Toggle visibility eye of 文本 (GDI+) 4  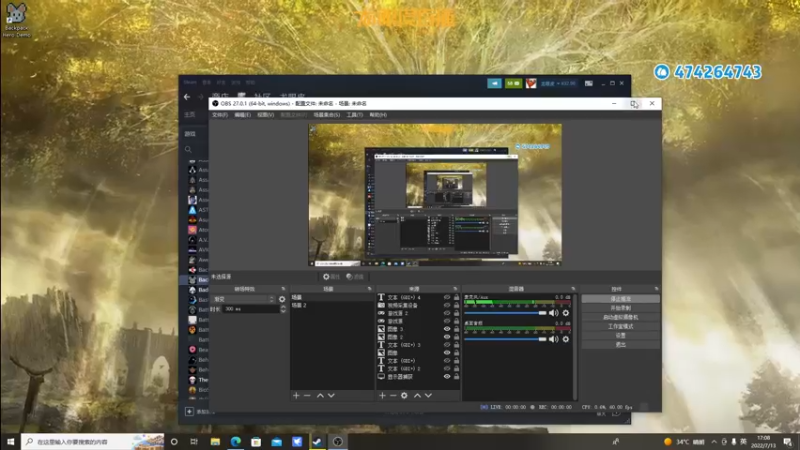coord(447,297)
